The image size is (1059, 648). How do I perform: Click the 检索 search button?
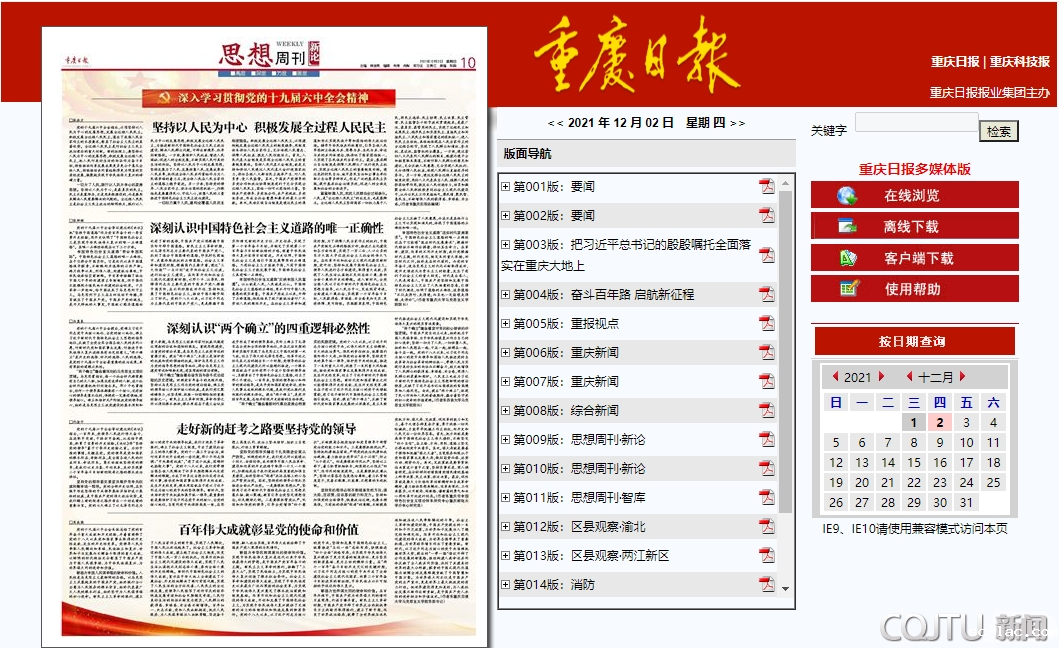coord(998,131)
